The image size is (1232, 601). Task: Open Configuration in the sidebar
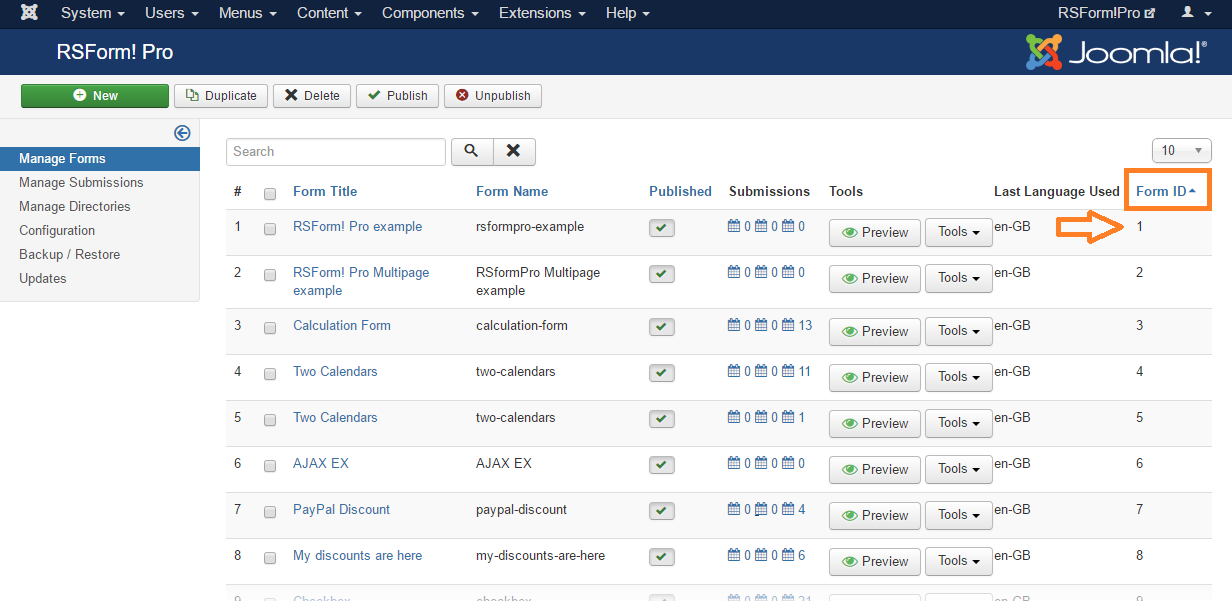pyautogui.click(x=57, y=230)
